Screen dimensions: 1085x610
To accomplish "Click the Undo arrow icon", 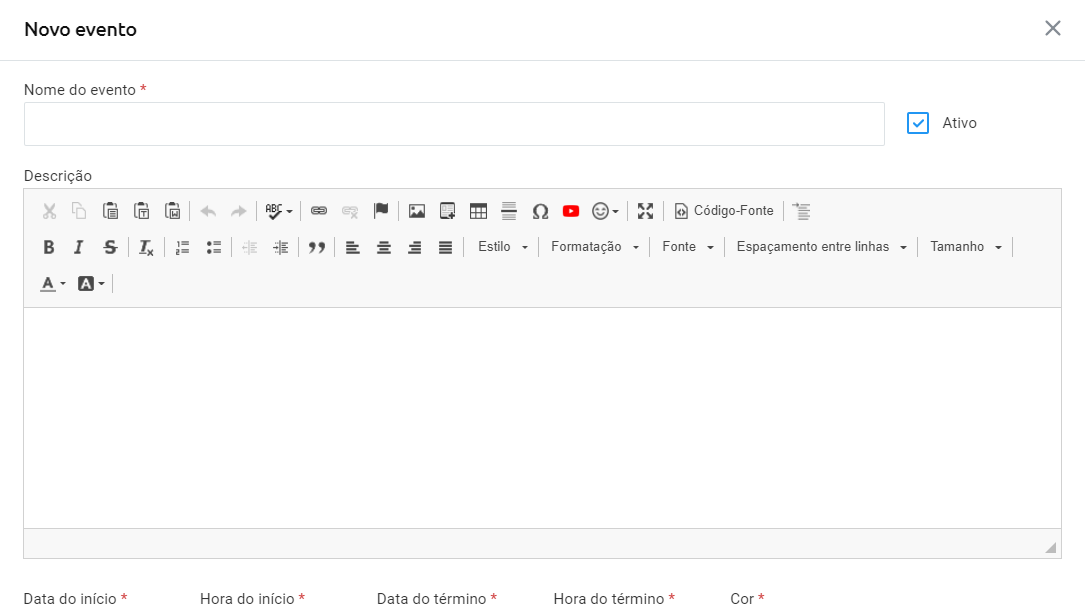I will pos(208,211).
